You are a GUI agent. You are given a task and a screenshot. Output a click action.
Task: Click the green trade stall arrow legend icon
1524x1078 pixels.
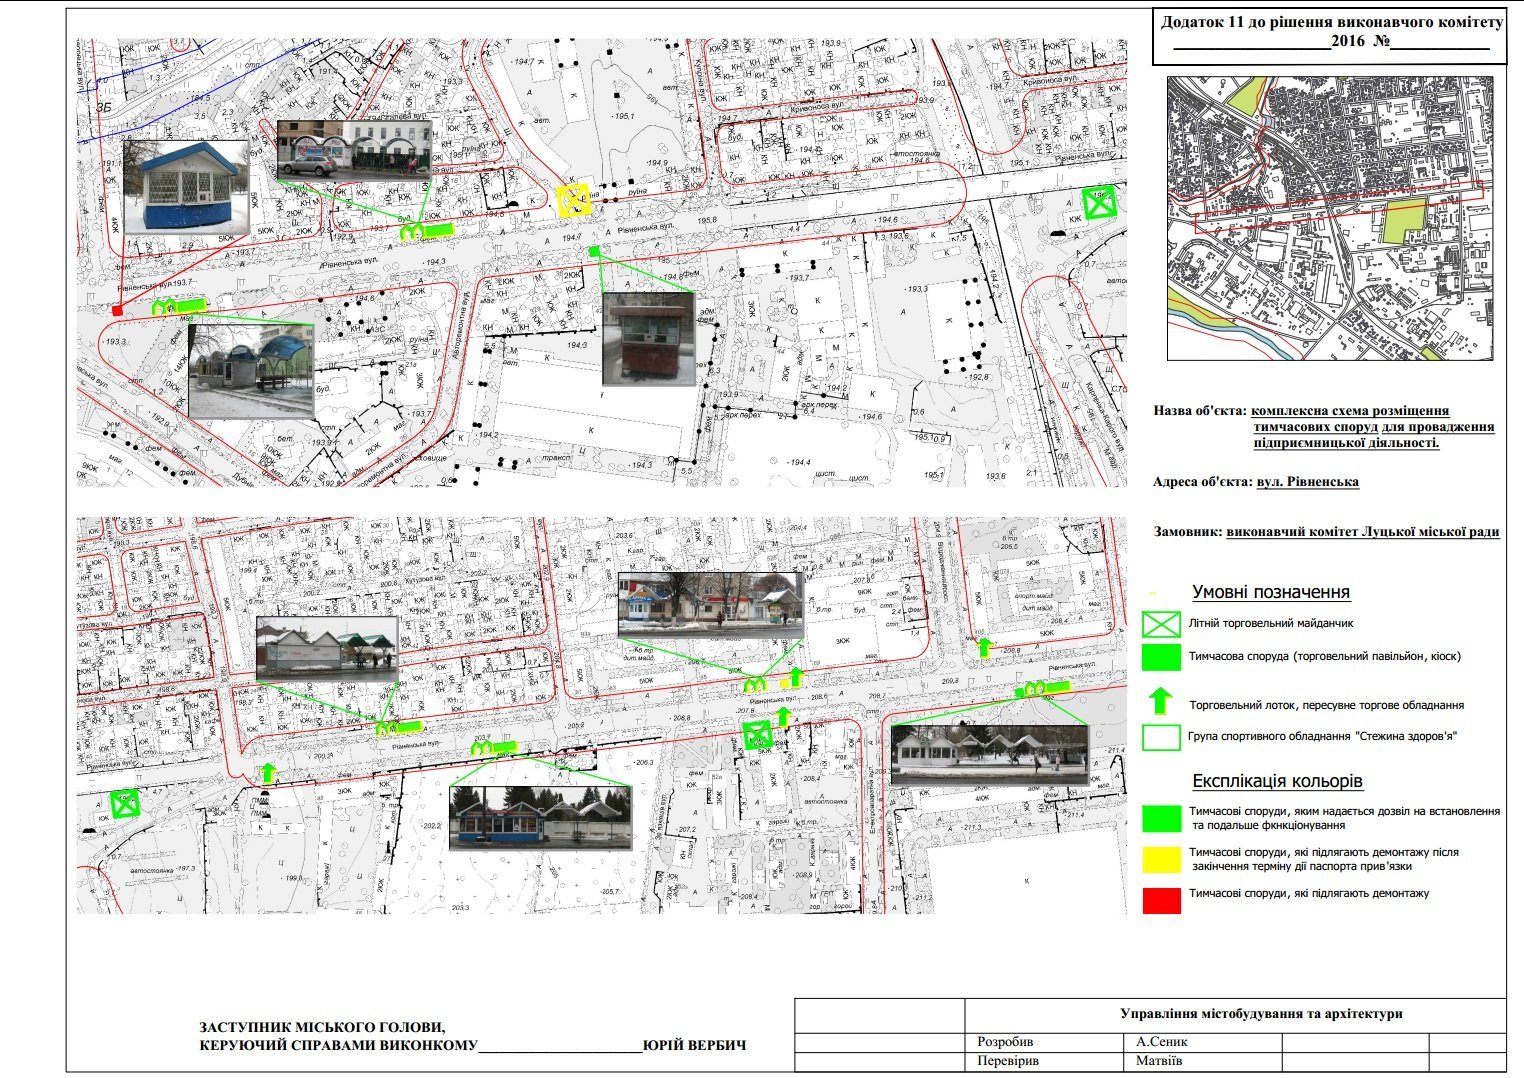[1160, 701]
